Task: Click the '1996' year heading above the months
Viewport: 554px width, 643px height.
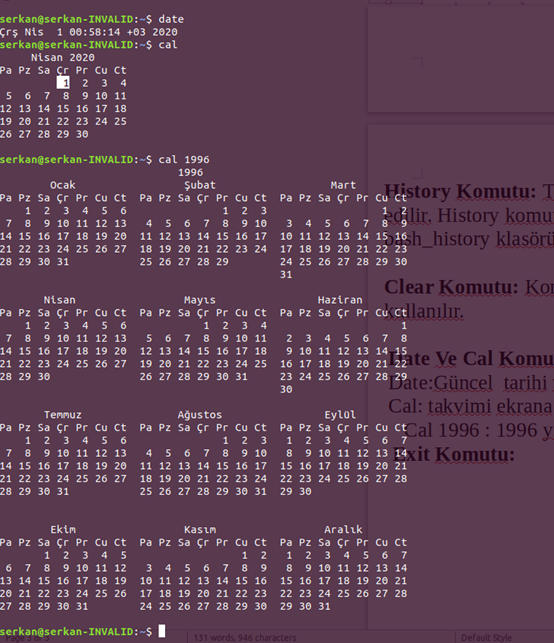Action: (190, 172)
